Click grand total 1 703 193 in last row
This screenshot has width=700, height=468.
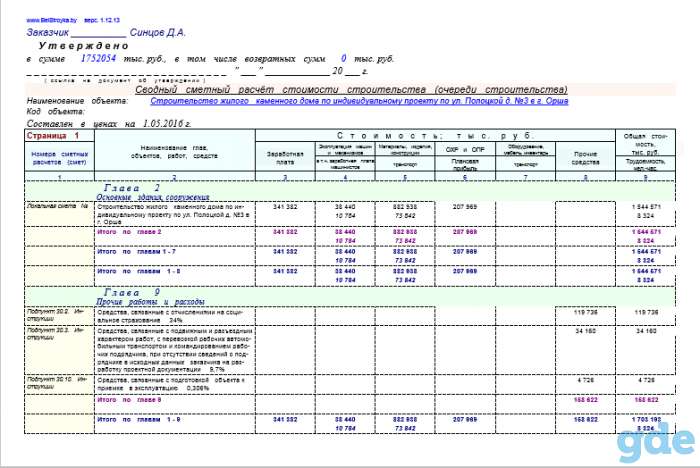pos(646,419)
